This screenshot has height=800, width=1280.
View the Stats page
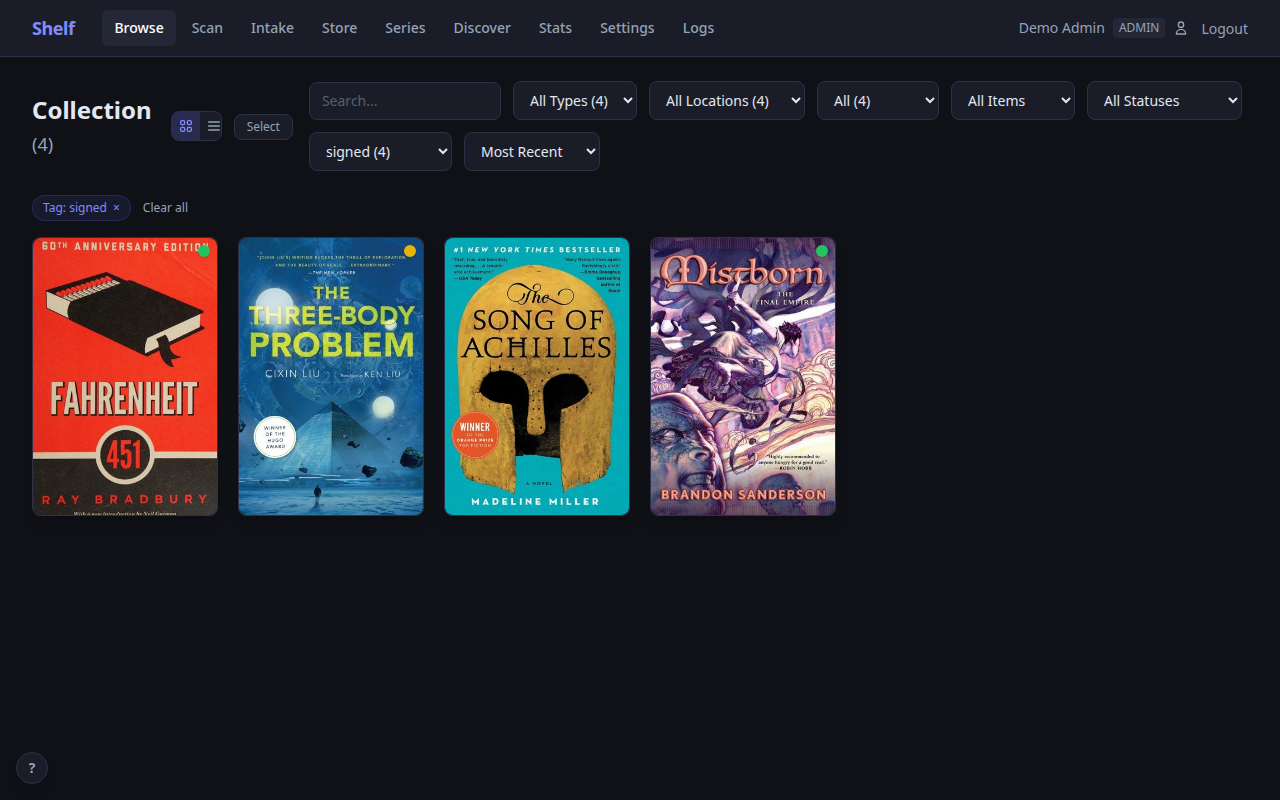tap(555, 28)
